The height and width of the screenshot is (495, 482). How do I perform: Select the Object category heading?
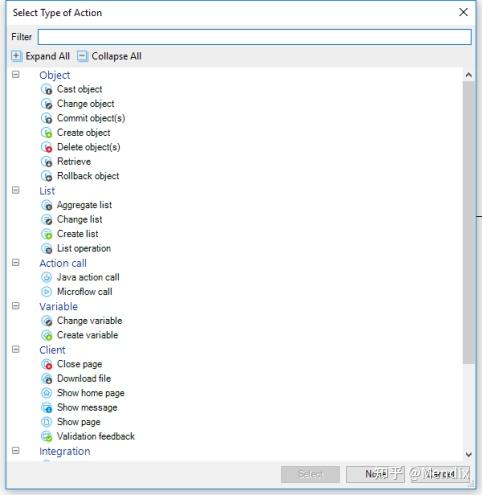click(55, 75)
